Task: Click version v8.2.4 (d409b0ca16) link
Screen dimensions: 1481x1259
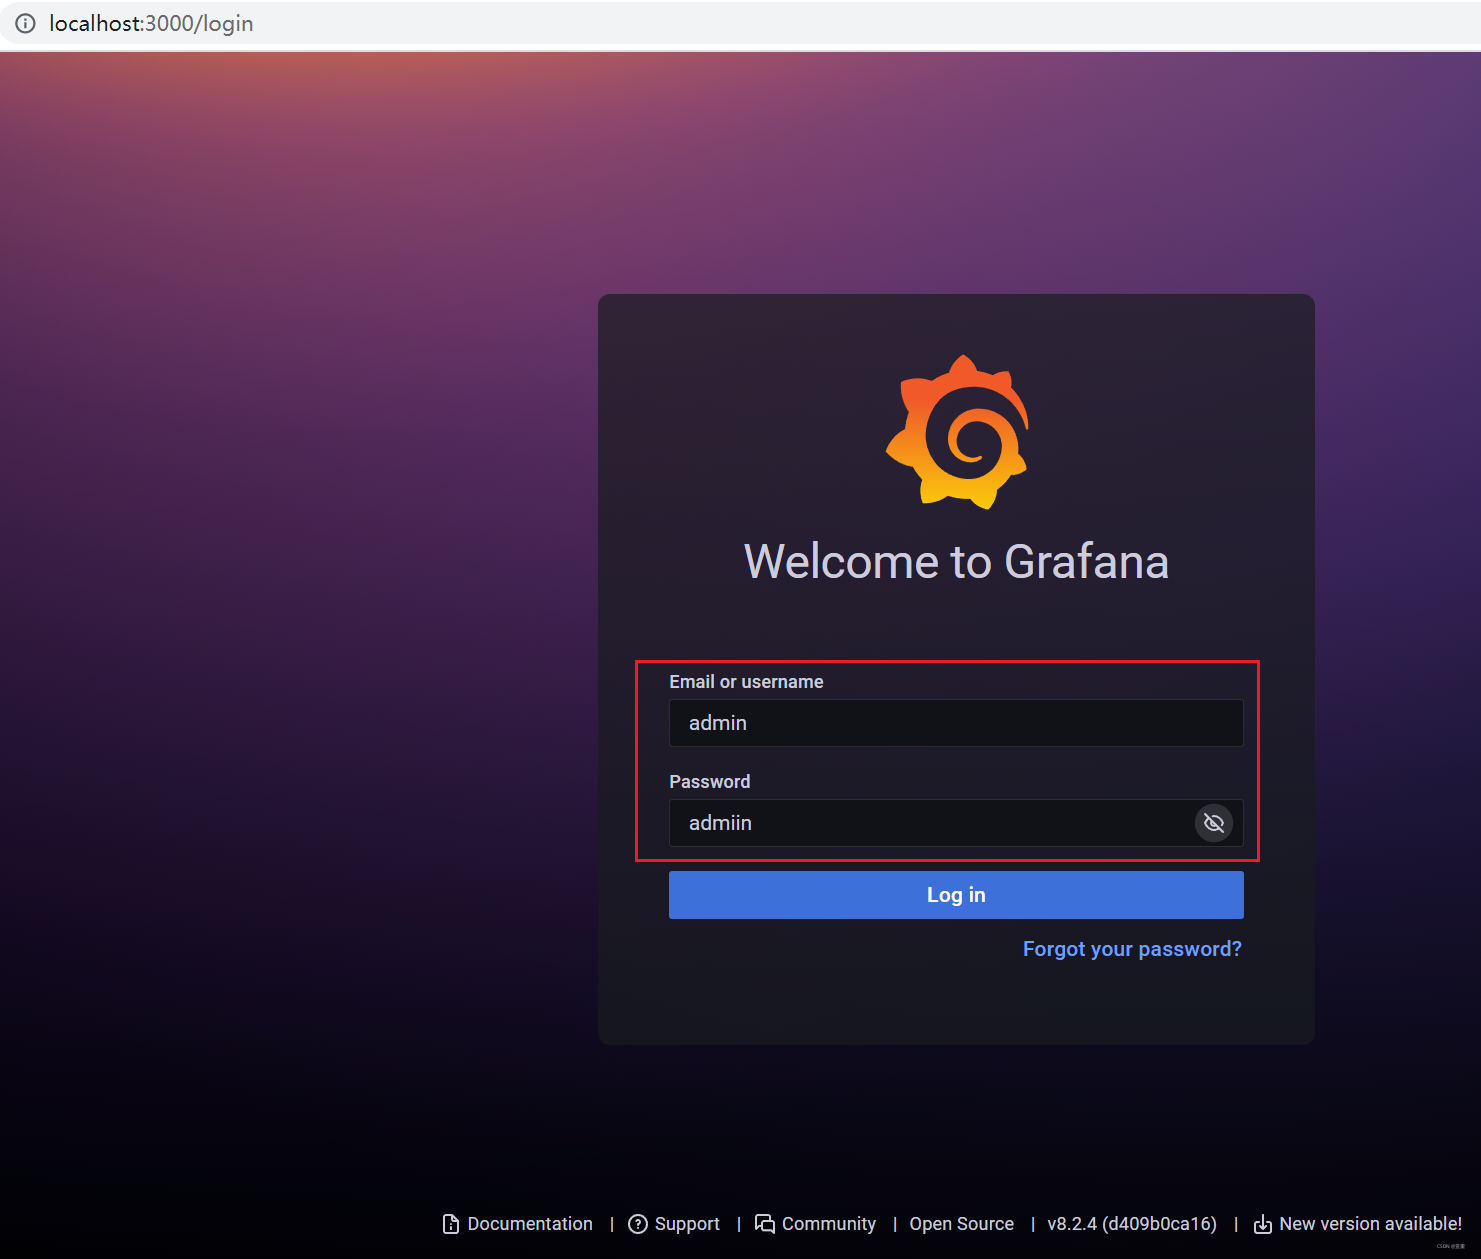Action: tap(1132, 1224)
